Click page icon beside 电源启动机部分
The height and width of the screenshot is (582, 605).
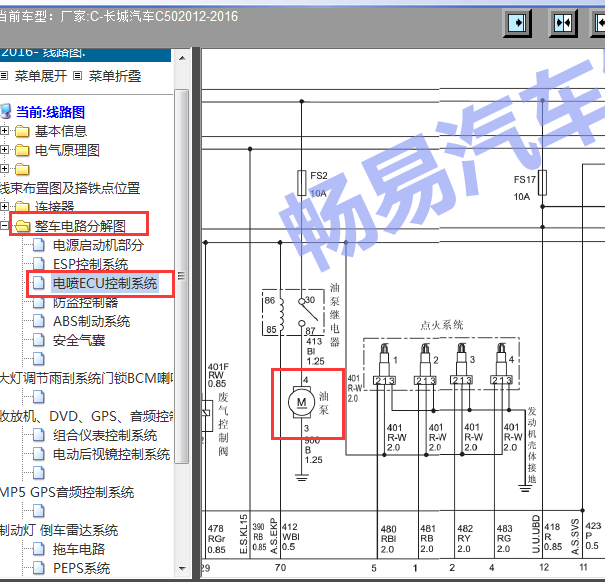tap(38, 245)
